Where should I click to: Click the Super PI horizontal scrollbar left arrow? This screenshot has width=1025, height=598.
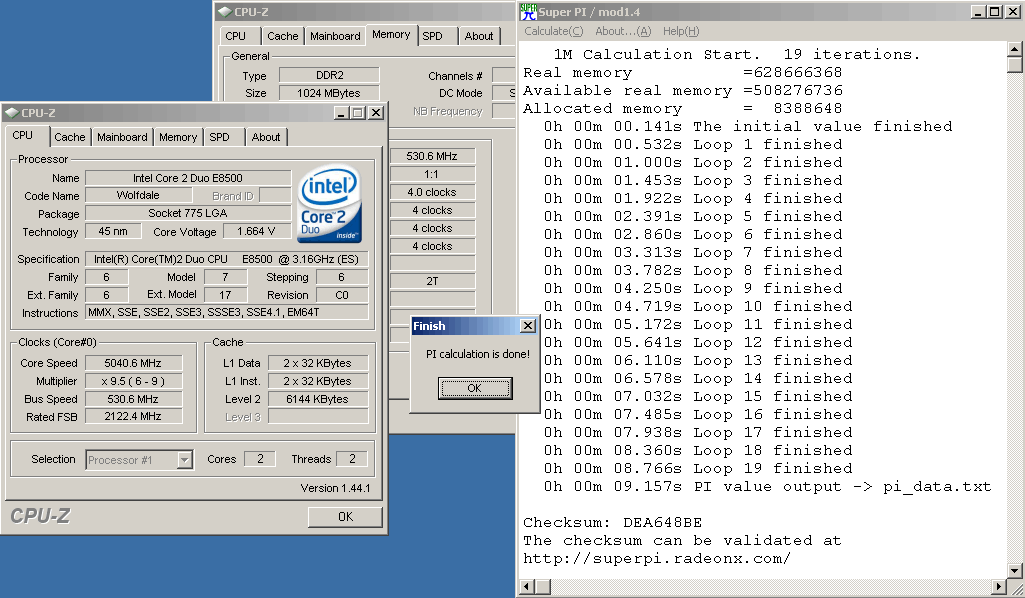528,587
